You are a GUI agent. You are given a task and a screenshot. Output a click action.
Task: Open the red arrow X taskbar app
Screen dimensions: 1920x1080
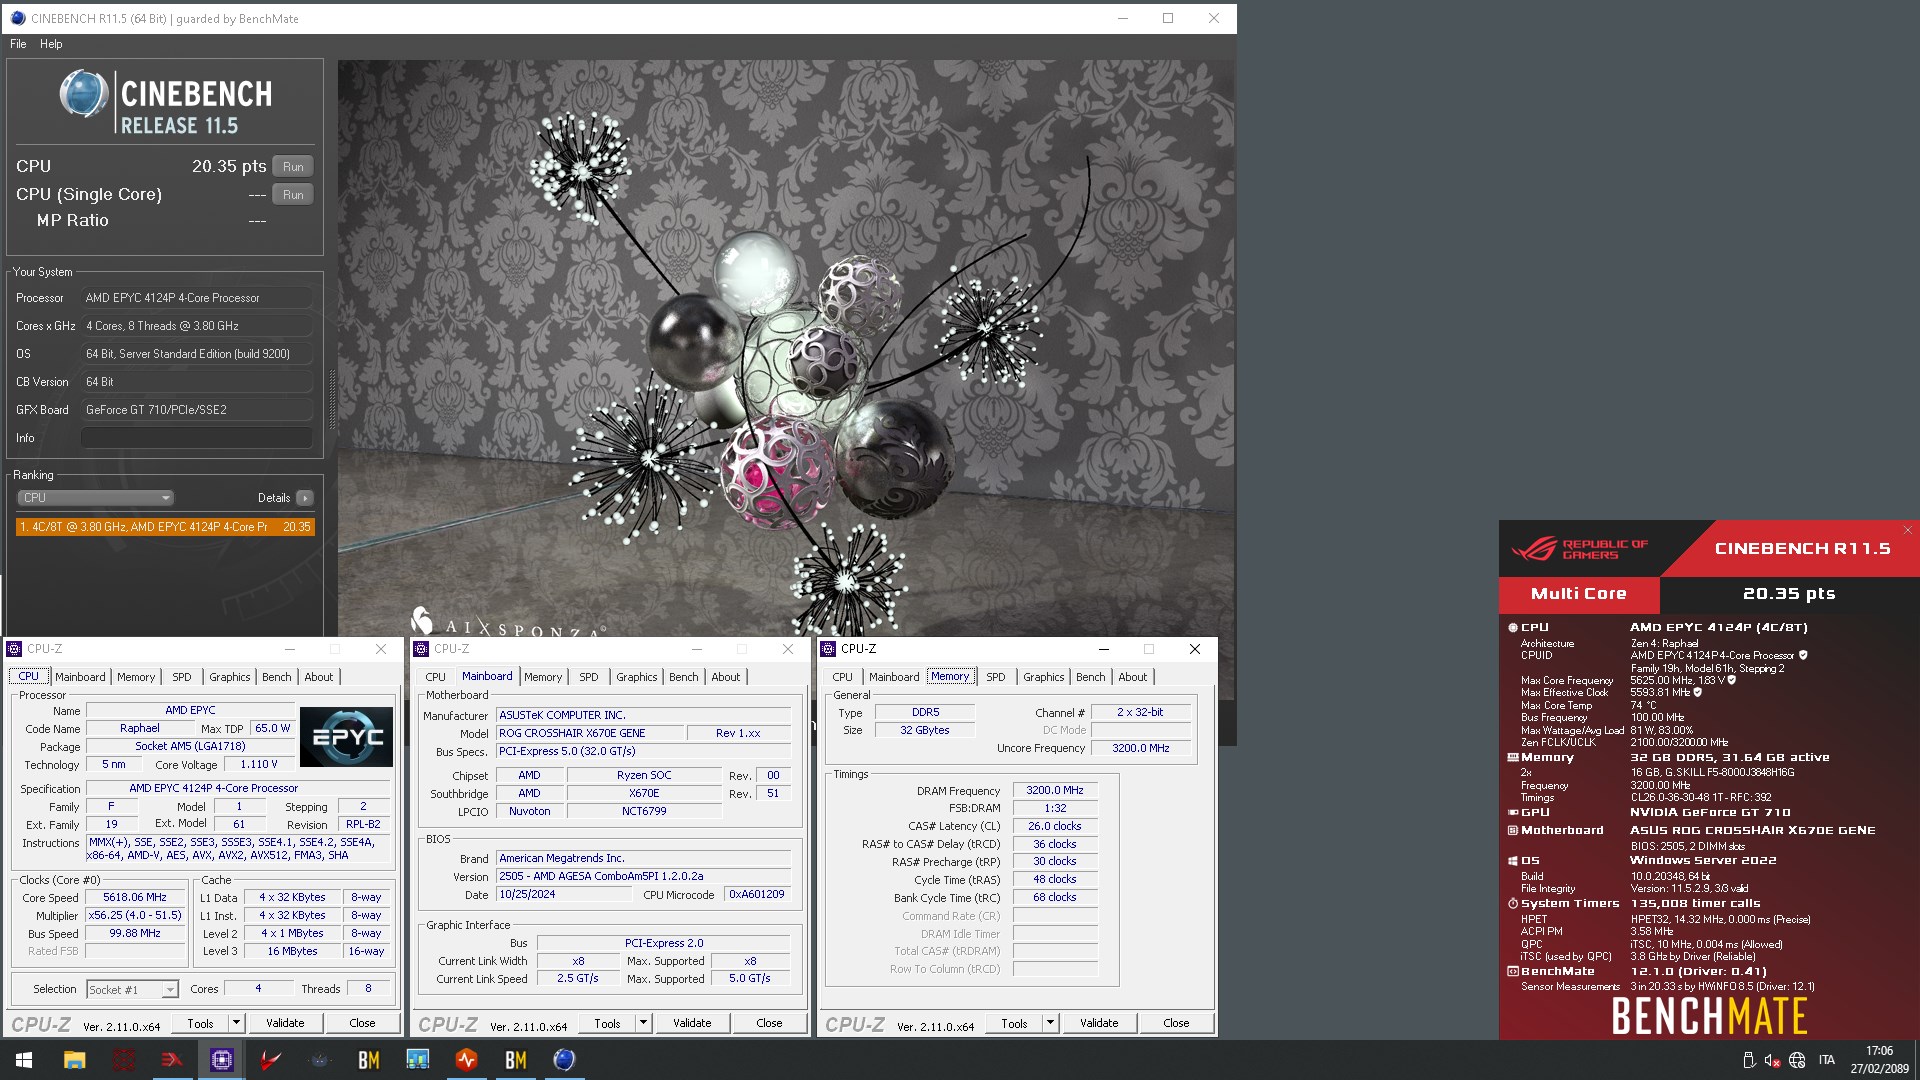pyautogui.click(x=172, y=1060)
